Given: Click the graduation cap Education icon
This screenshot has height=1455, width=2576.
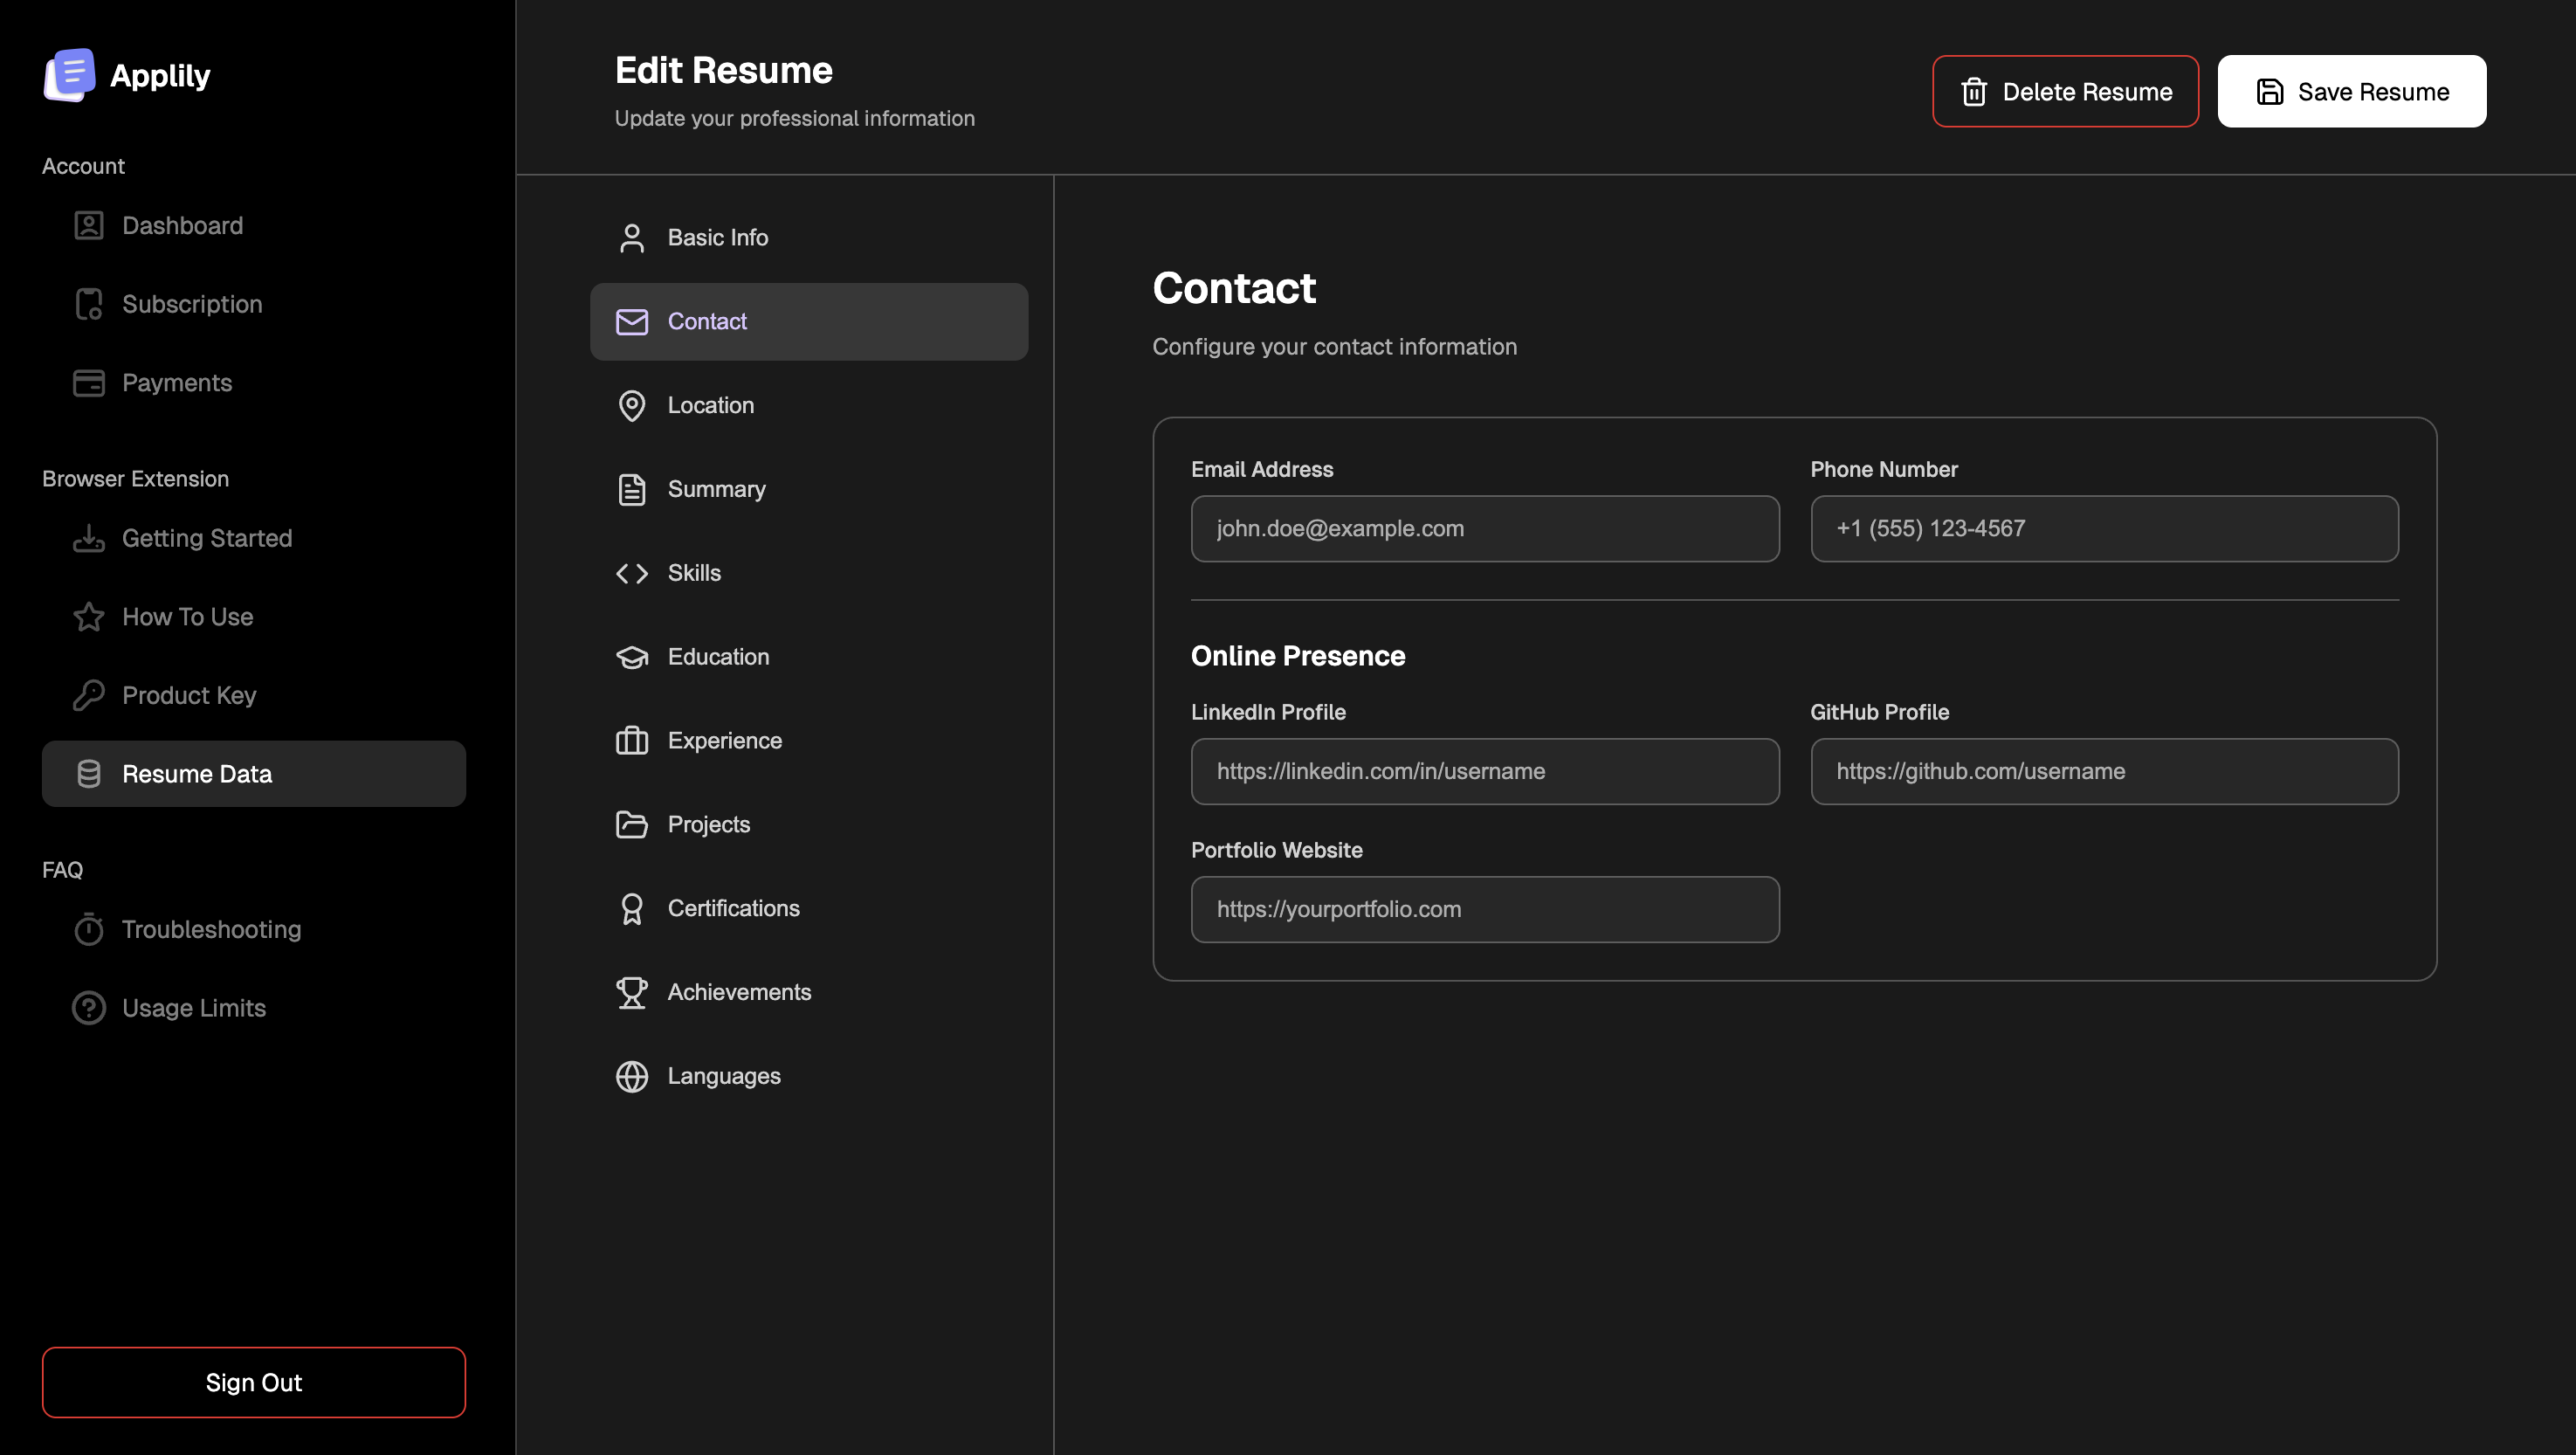Looking at the screenshot, I should pos(631,657).
